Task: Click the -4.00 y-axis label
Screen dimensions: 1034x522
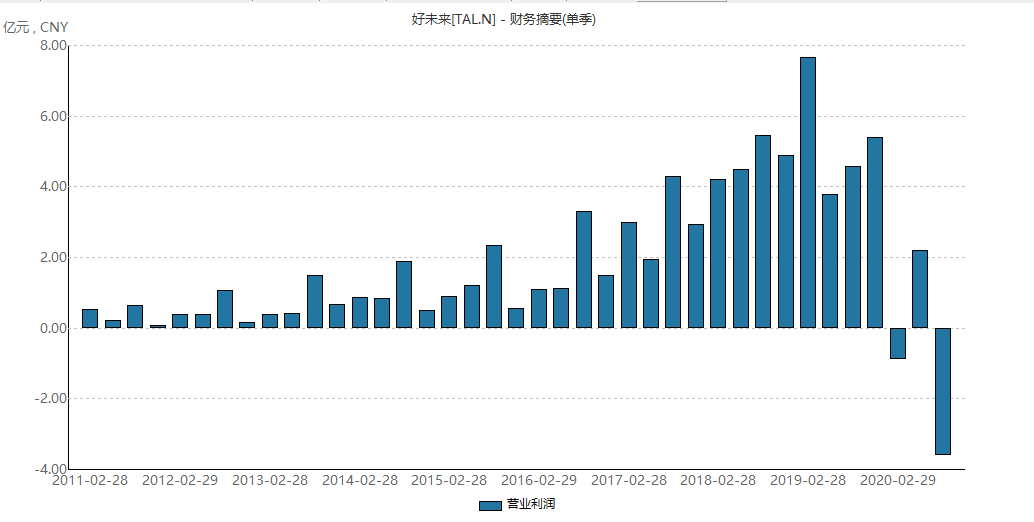Action: point(52,469)
